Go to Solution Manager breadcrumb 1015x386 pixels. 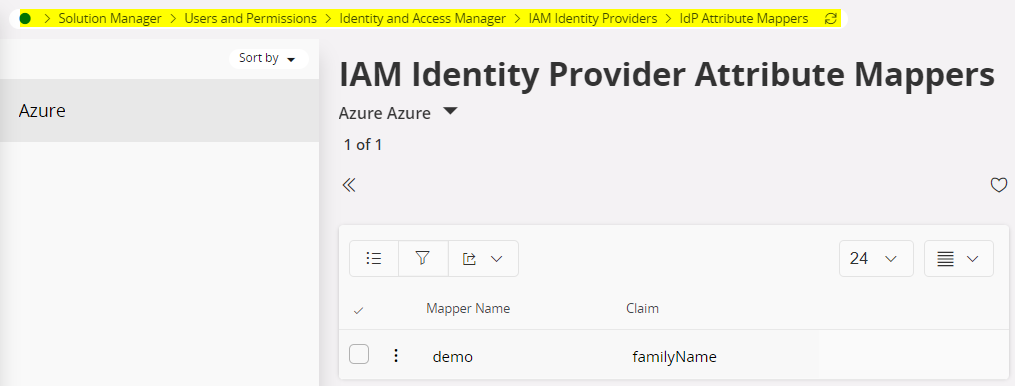[x=110, y=19]
